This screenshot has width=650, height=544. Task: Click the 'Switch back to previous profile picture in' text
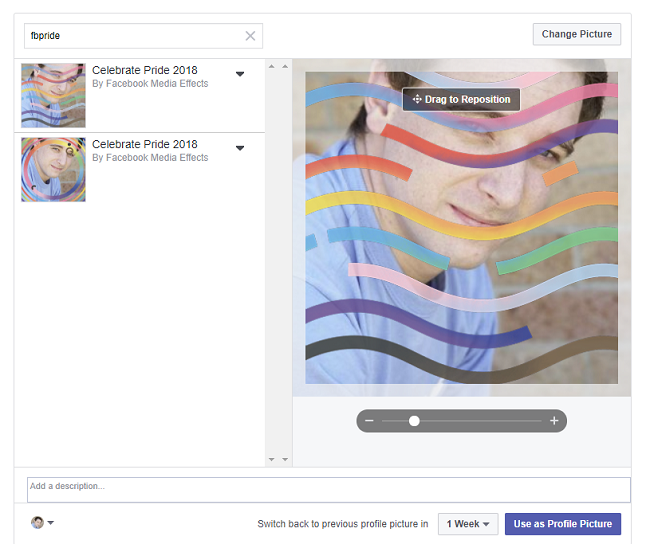[x=342, y=524]
